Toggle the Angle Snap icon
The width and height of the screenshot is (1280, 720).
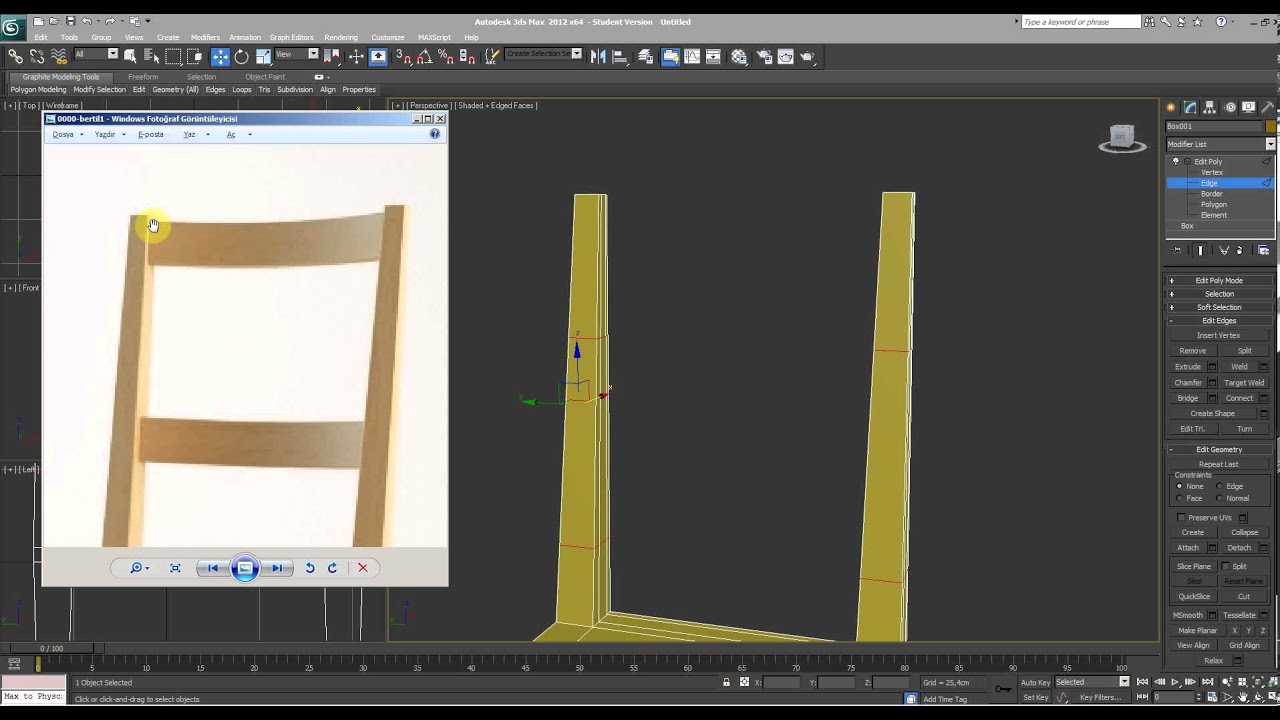425,56
